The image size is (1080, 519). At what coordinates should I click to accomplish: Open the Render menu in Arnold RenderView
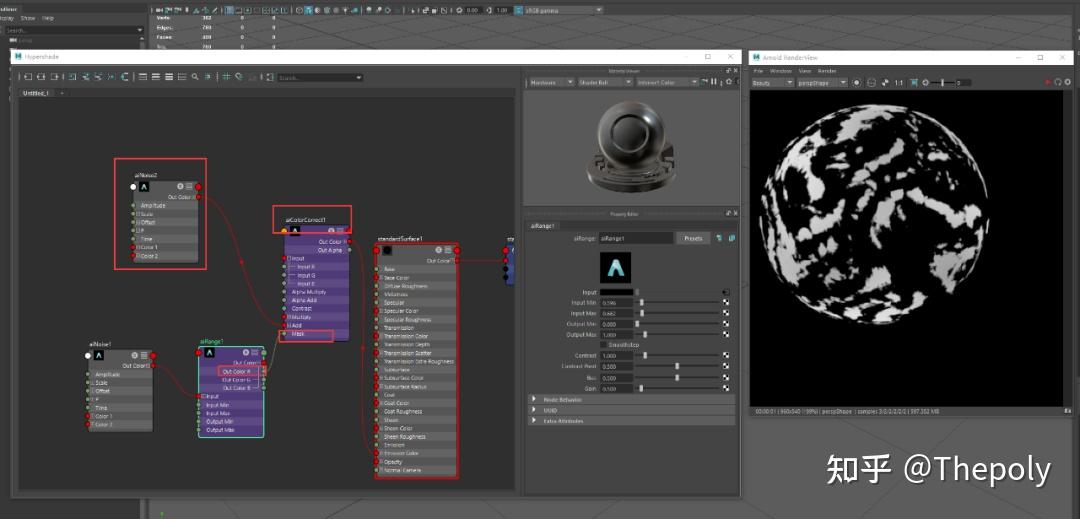point(827,71)
